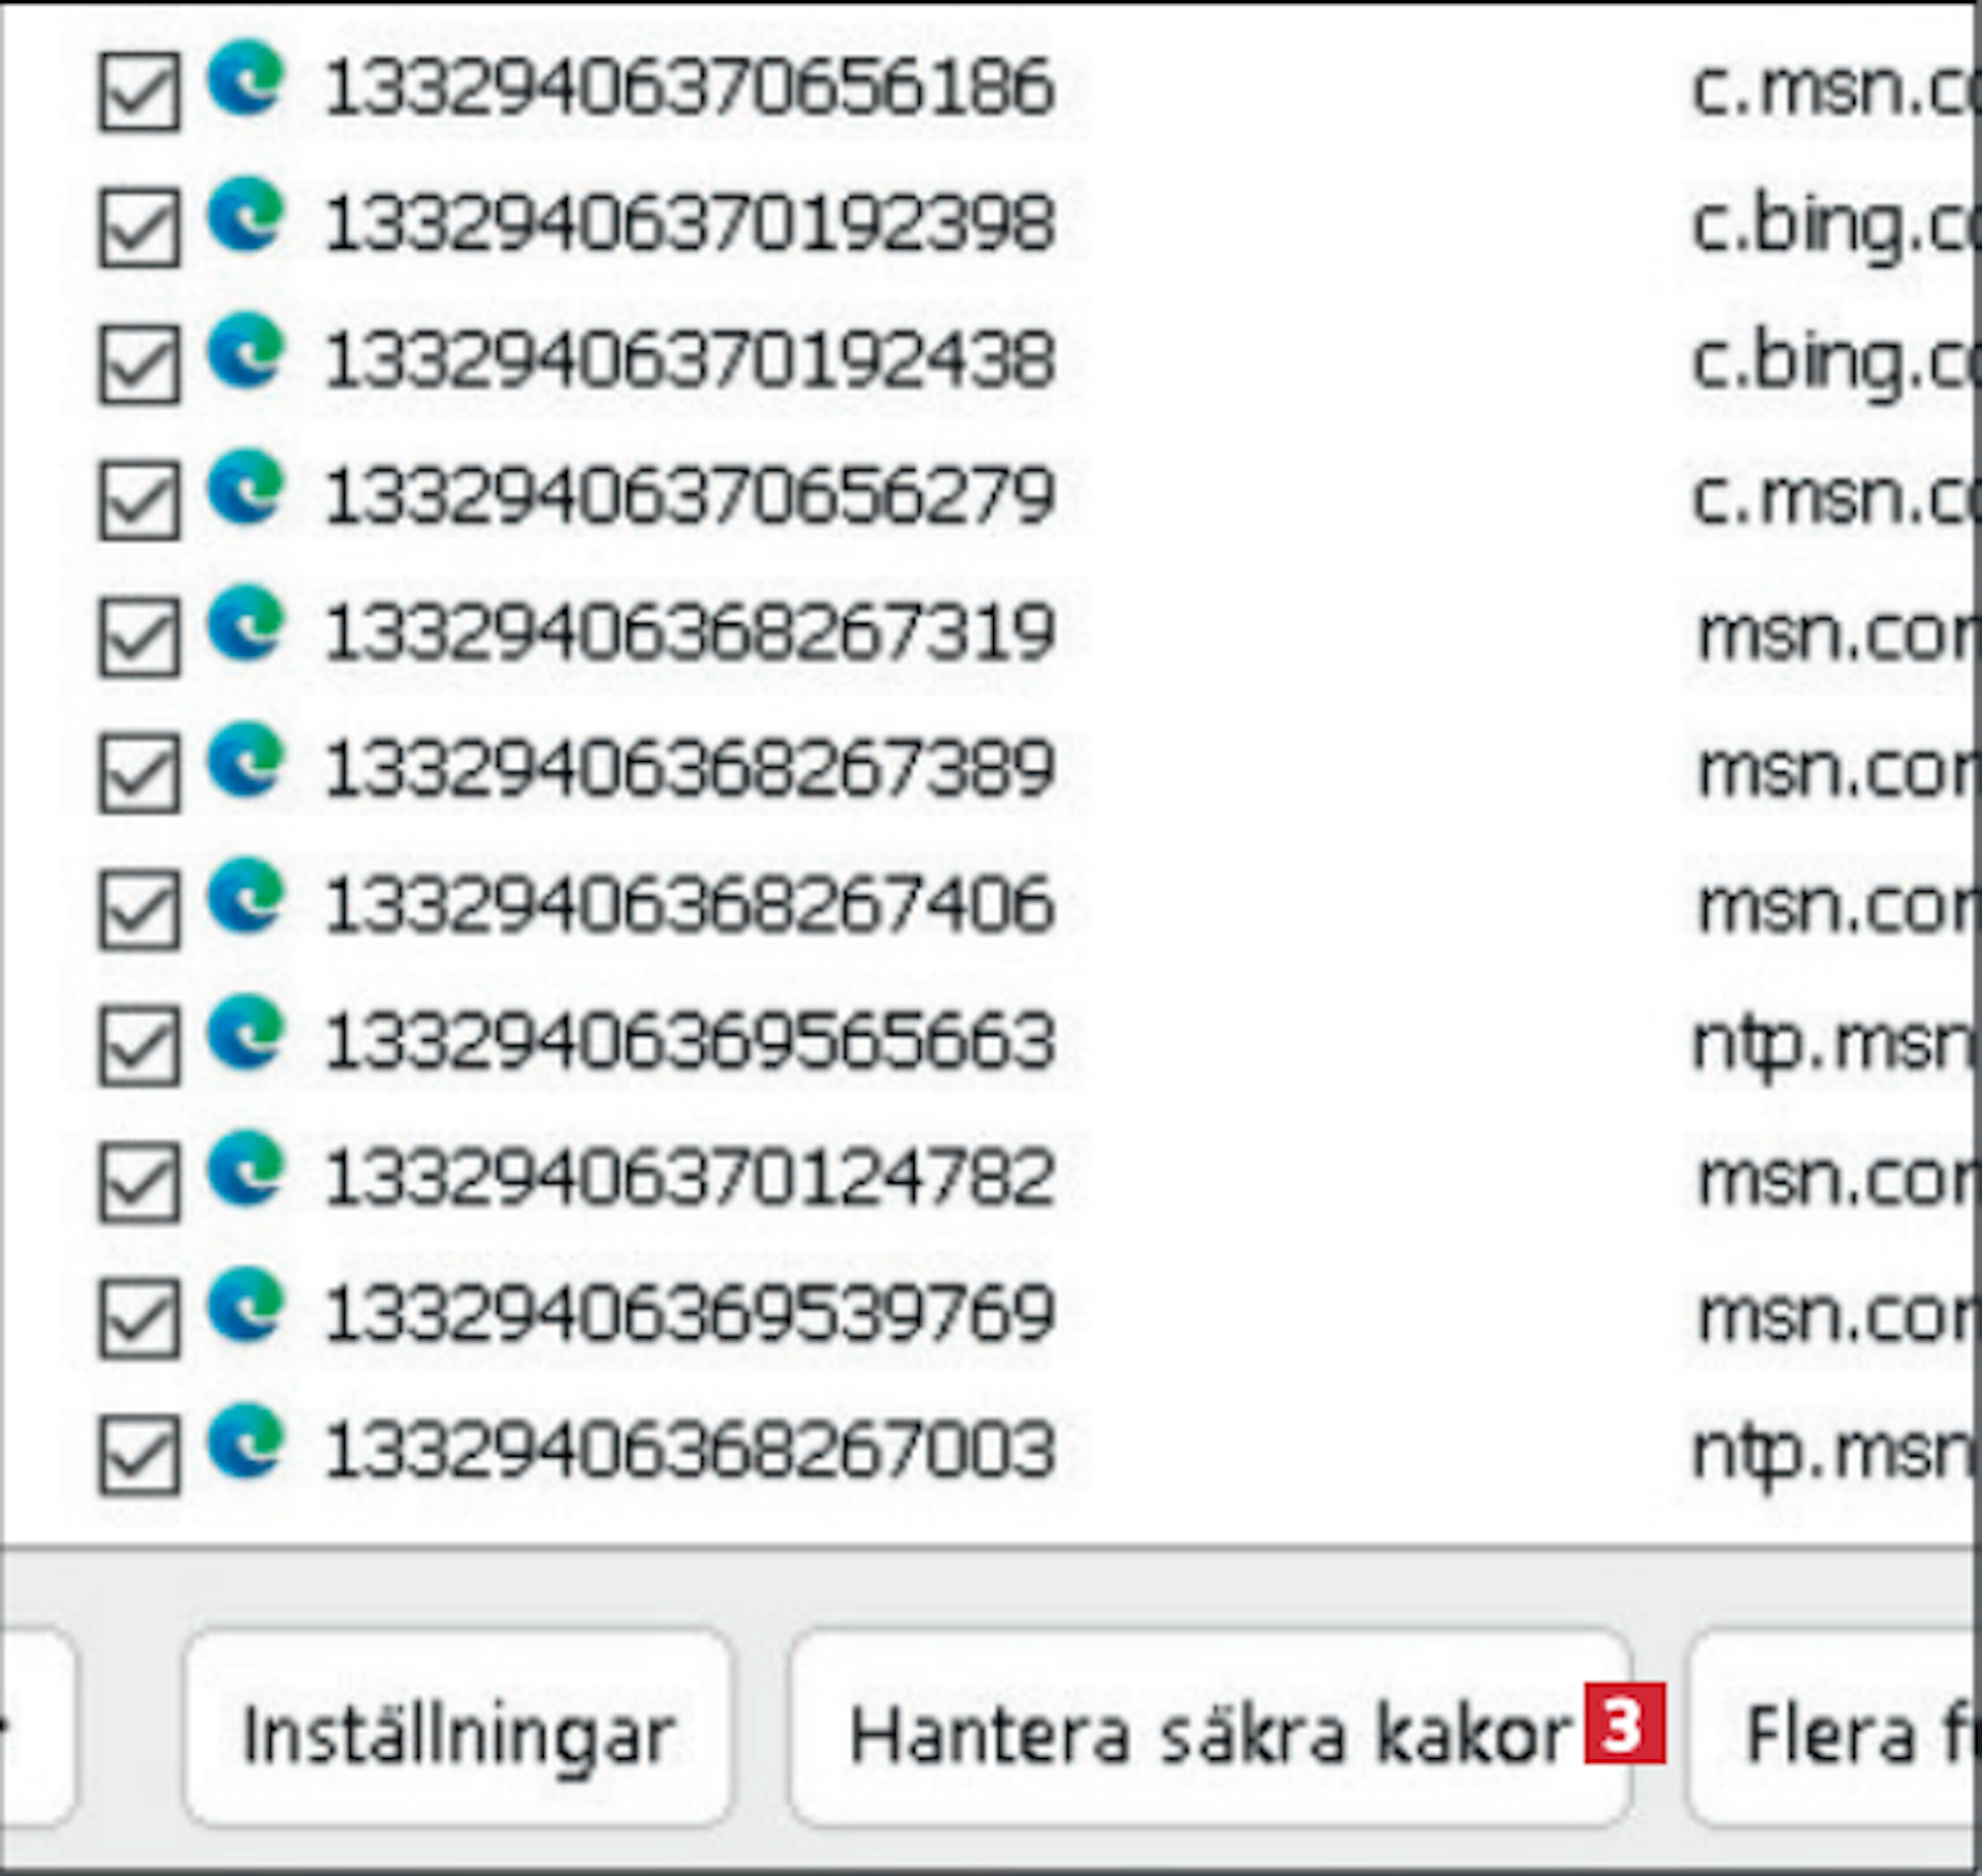Screen dimensions: 1982x1876
Task: Click the red number 3 marker
Action: click(x=1624, y=1723)
